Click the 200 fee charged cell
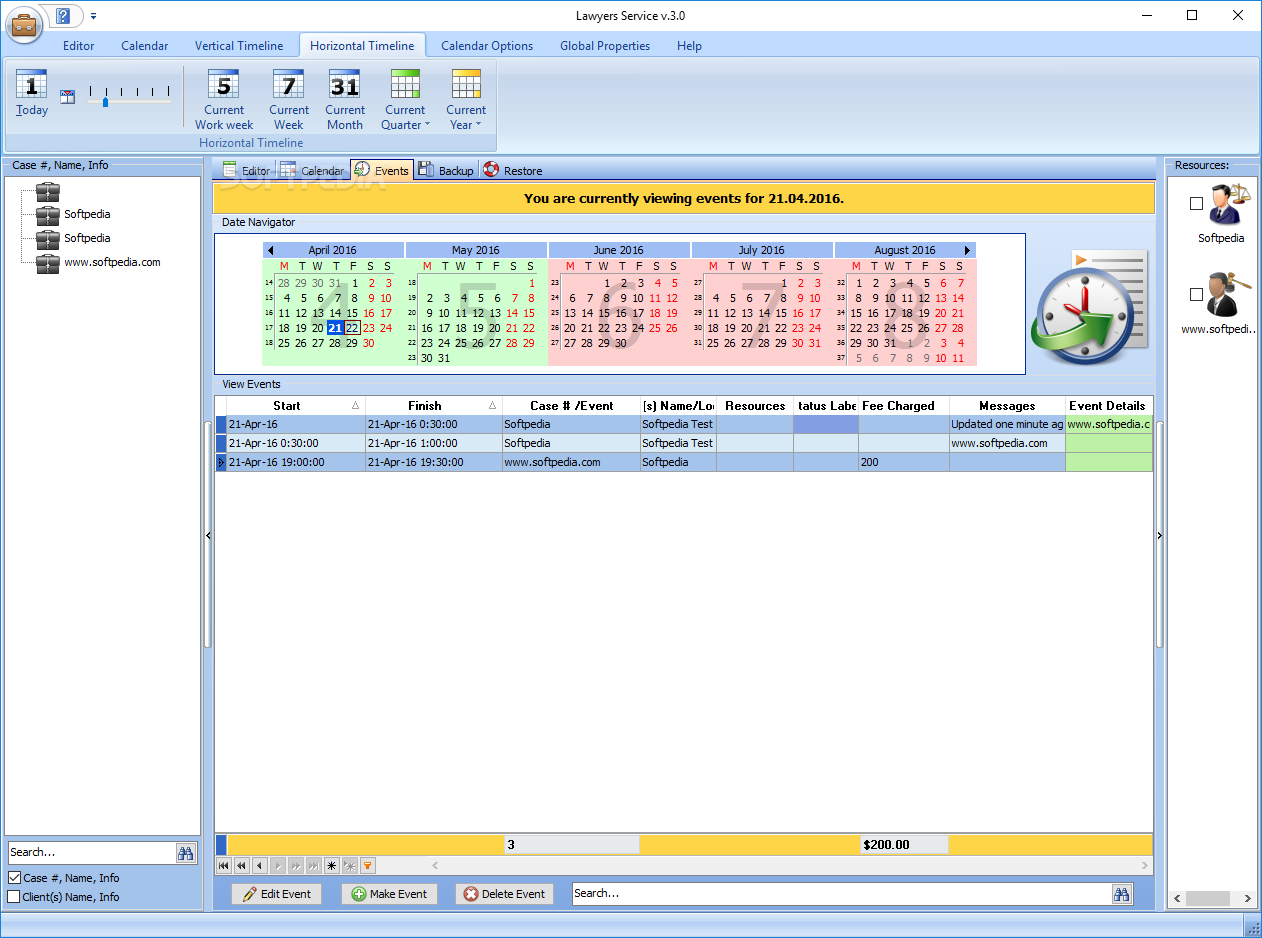 tap(903, 462)
